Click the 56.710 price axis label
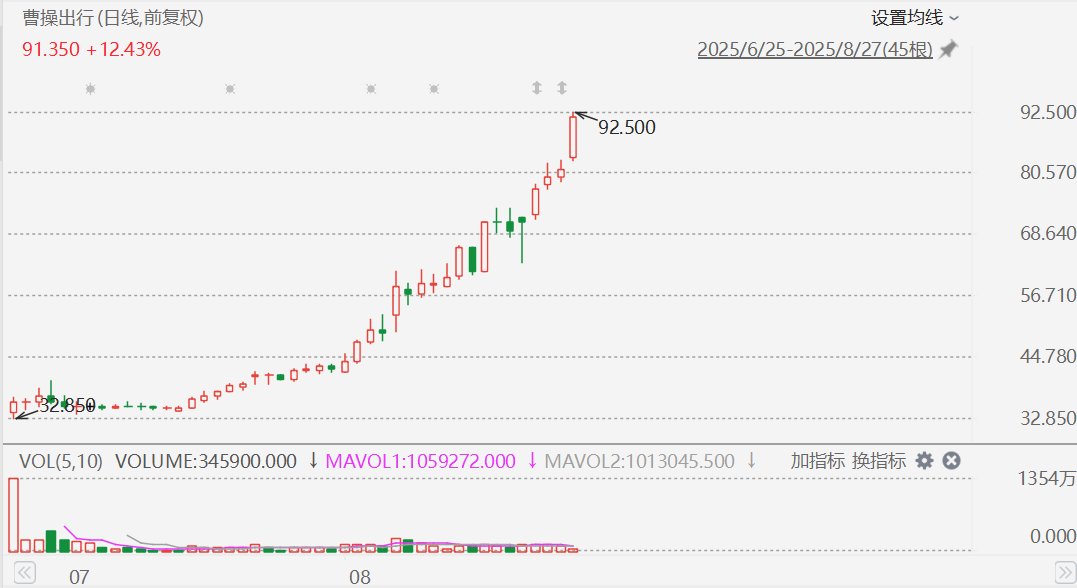The image size is (1077, 588). (1048, 295)
